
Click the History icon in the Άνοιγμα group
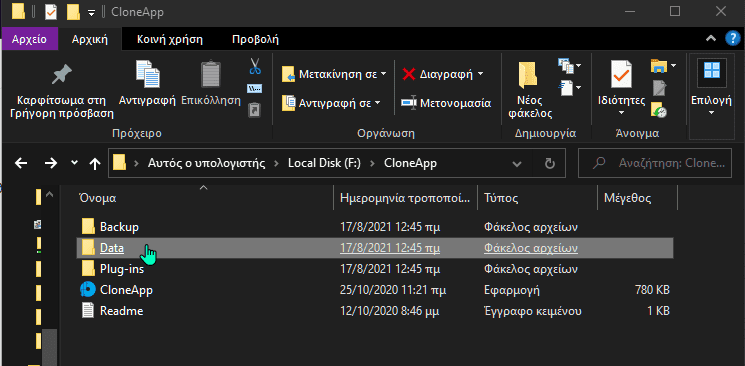click(659, 110)
